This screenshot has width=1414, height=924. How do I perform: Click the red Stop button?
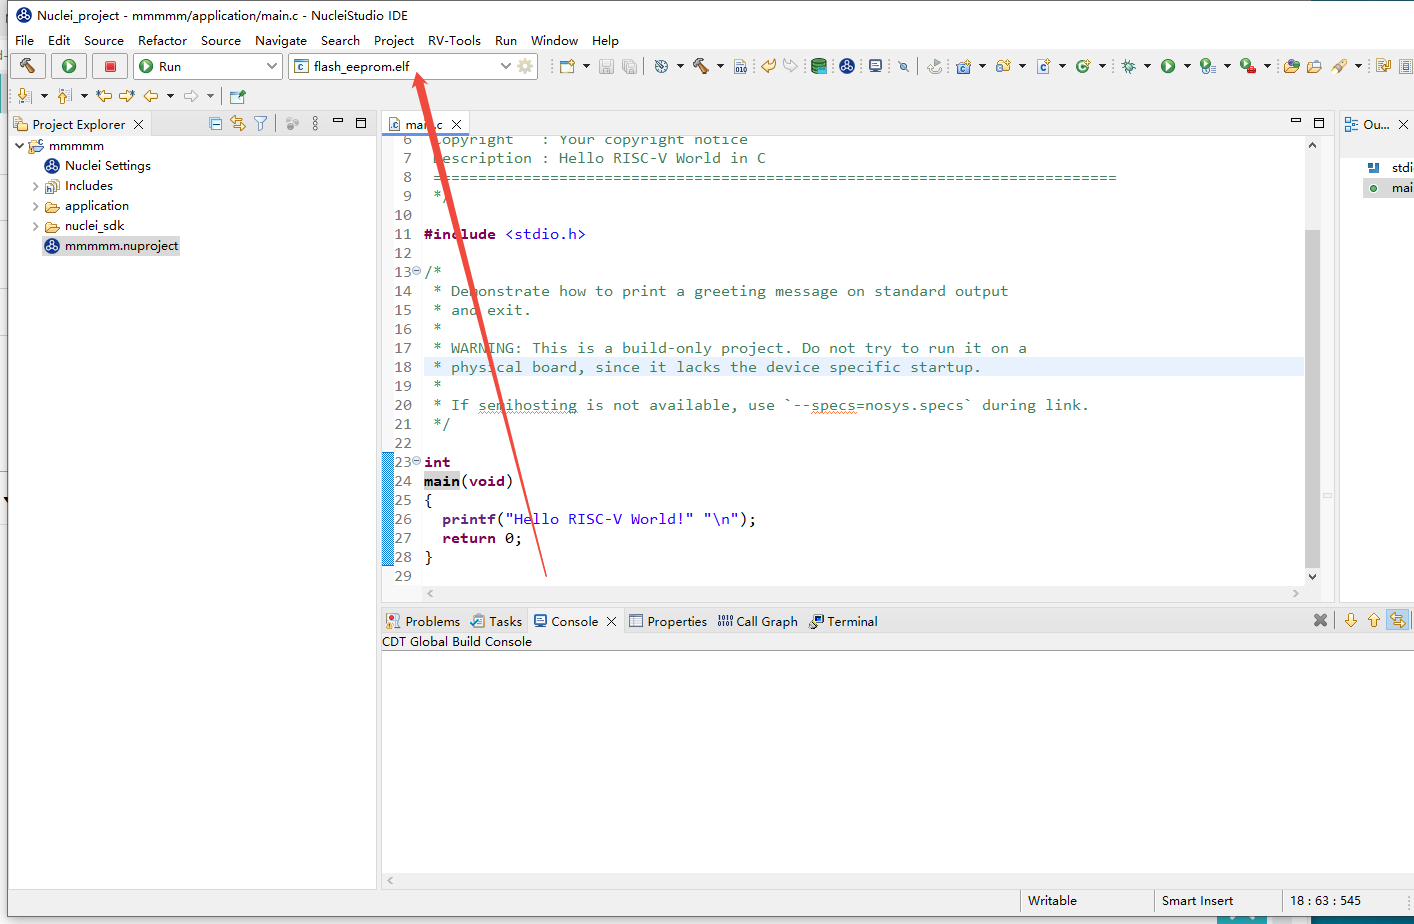pos(110,66)
